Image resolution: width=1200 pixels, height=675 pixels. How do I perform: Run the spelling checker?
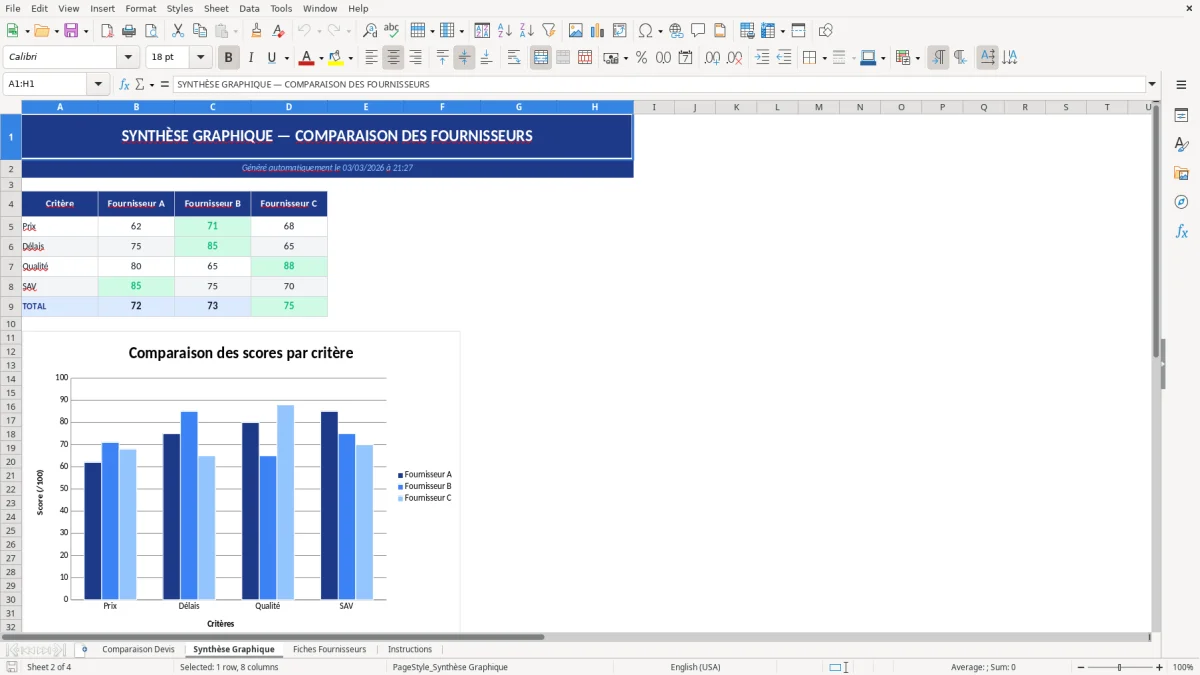click(x=391, y=29)
